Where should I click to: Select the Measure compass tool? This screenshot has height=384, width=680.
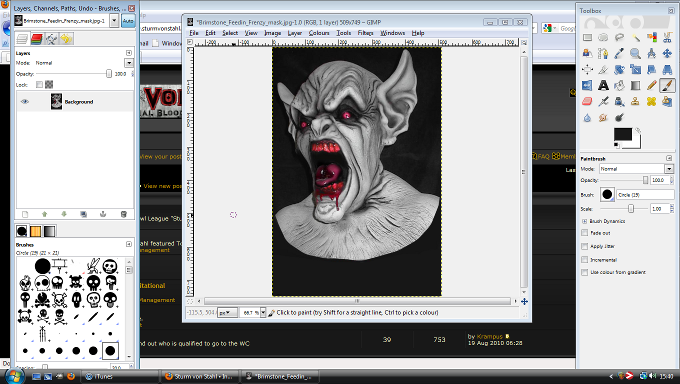(x=651, y=54)
